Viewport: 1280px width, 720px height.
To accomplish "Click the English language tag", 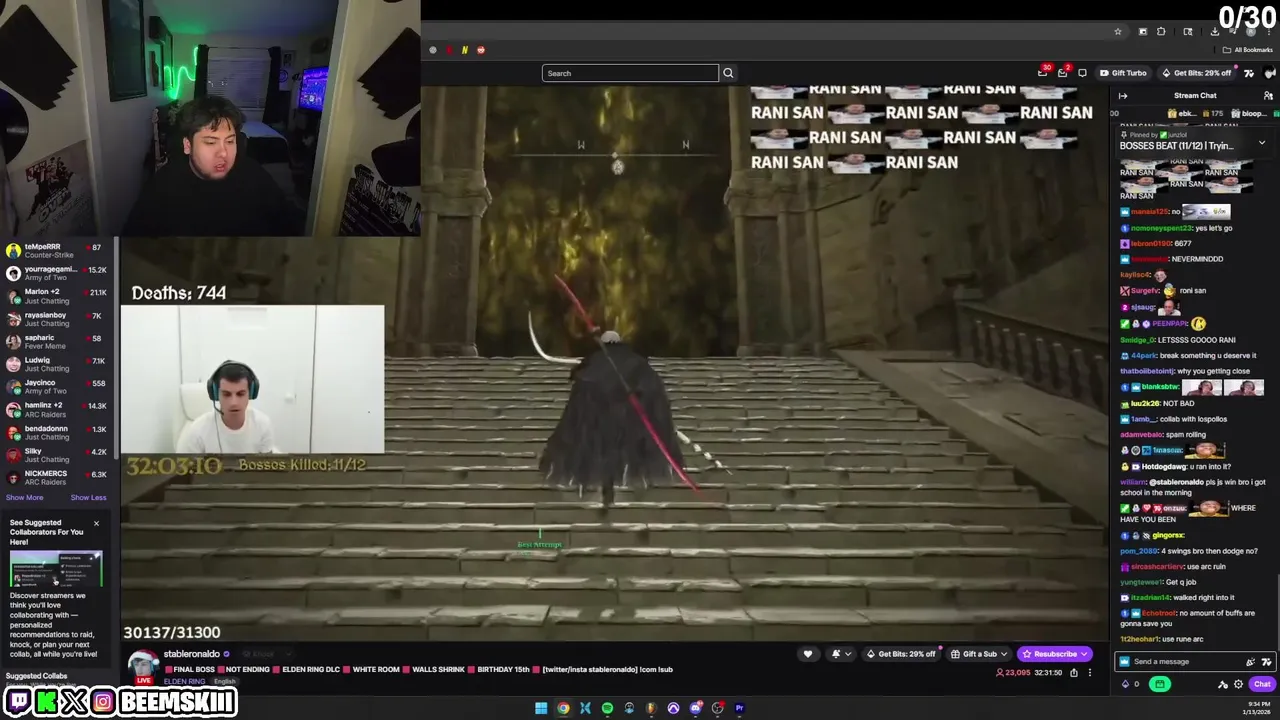I will click(x=224, y=682).
